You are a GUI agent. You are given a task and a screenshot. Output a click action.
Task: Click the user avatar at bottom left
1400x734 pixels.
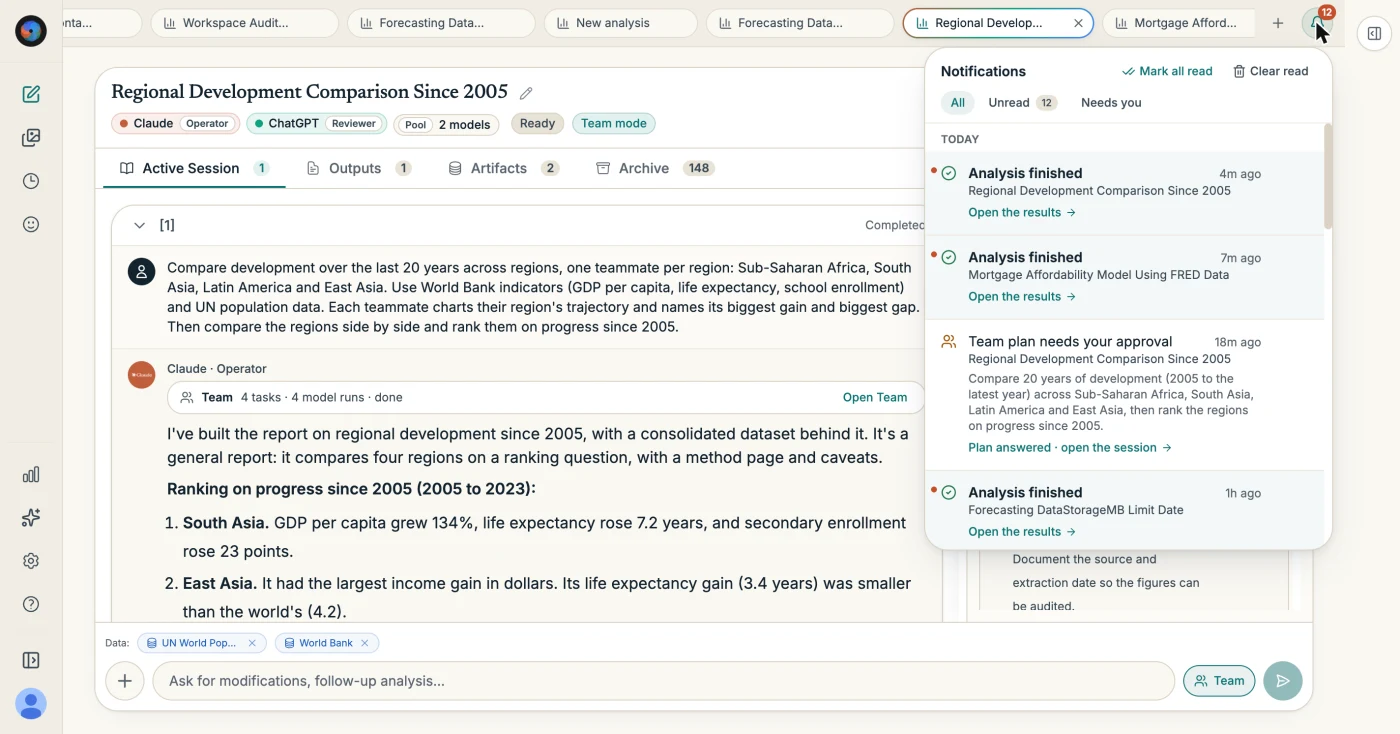pos(31,704)
